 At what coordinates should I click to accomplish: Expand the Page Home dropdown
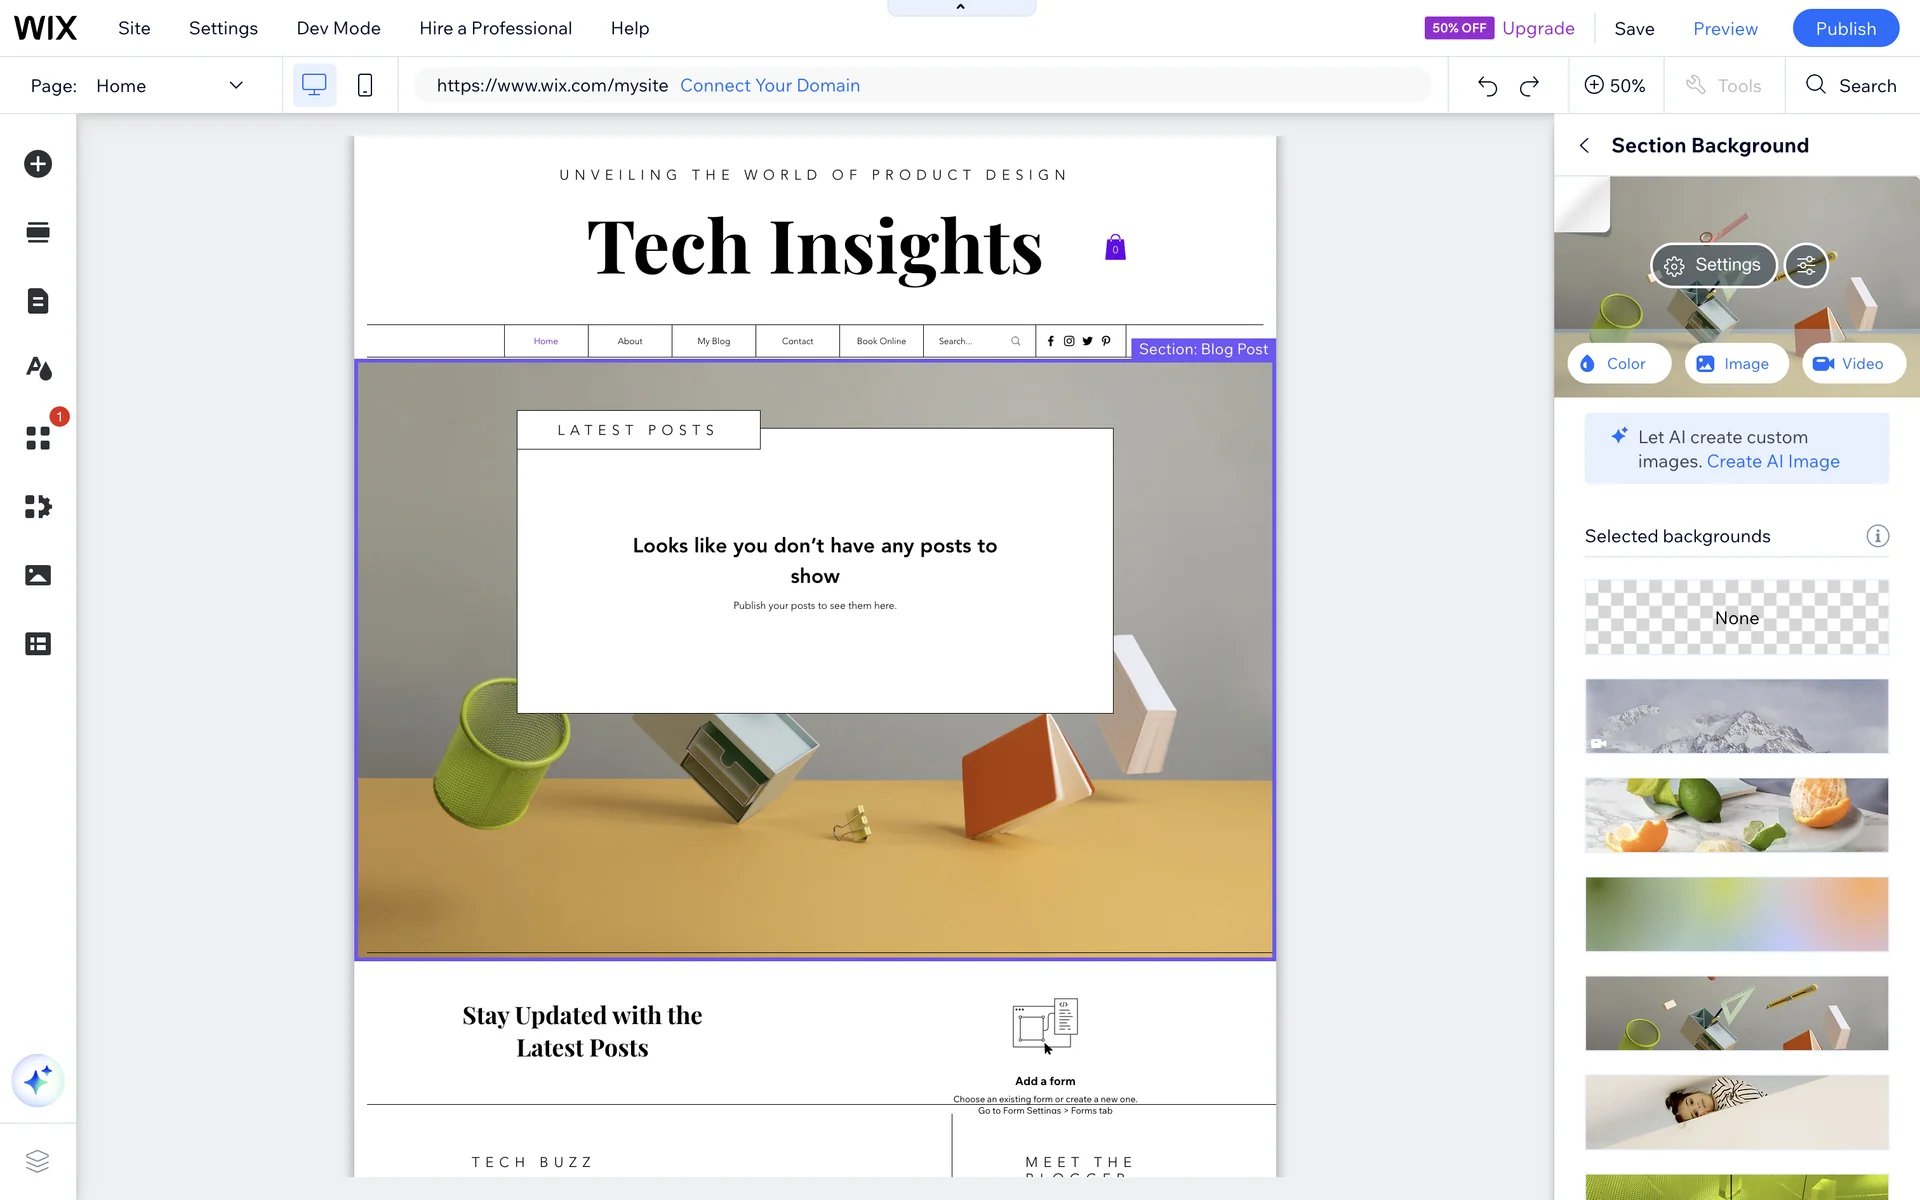(236, 86)
